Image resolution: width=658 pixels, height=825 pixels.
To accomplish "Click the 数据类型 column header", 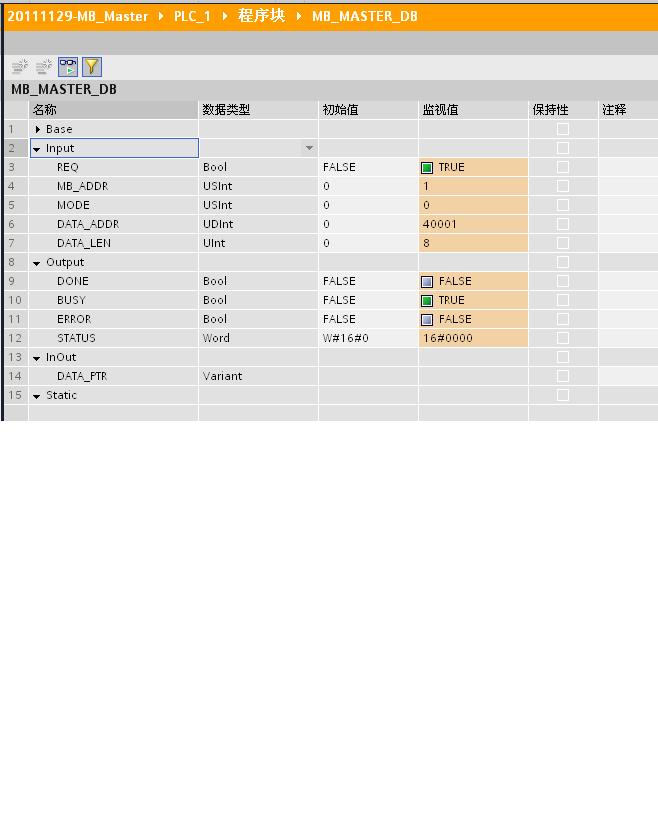I will point(258,110).
